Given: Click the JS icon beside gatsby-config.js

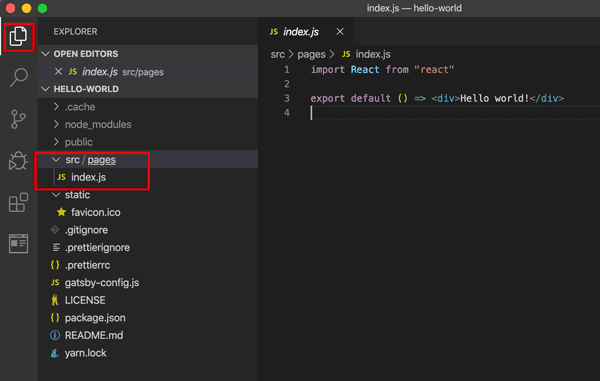Looking at the screenshot, I should (x=55, y=283).
